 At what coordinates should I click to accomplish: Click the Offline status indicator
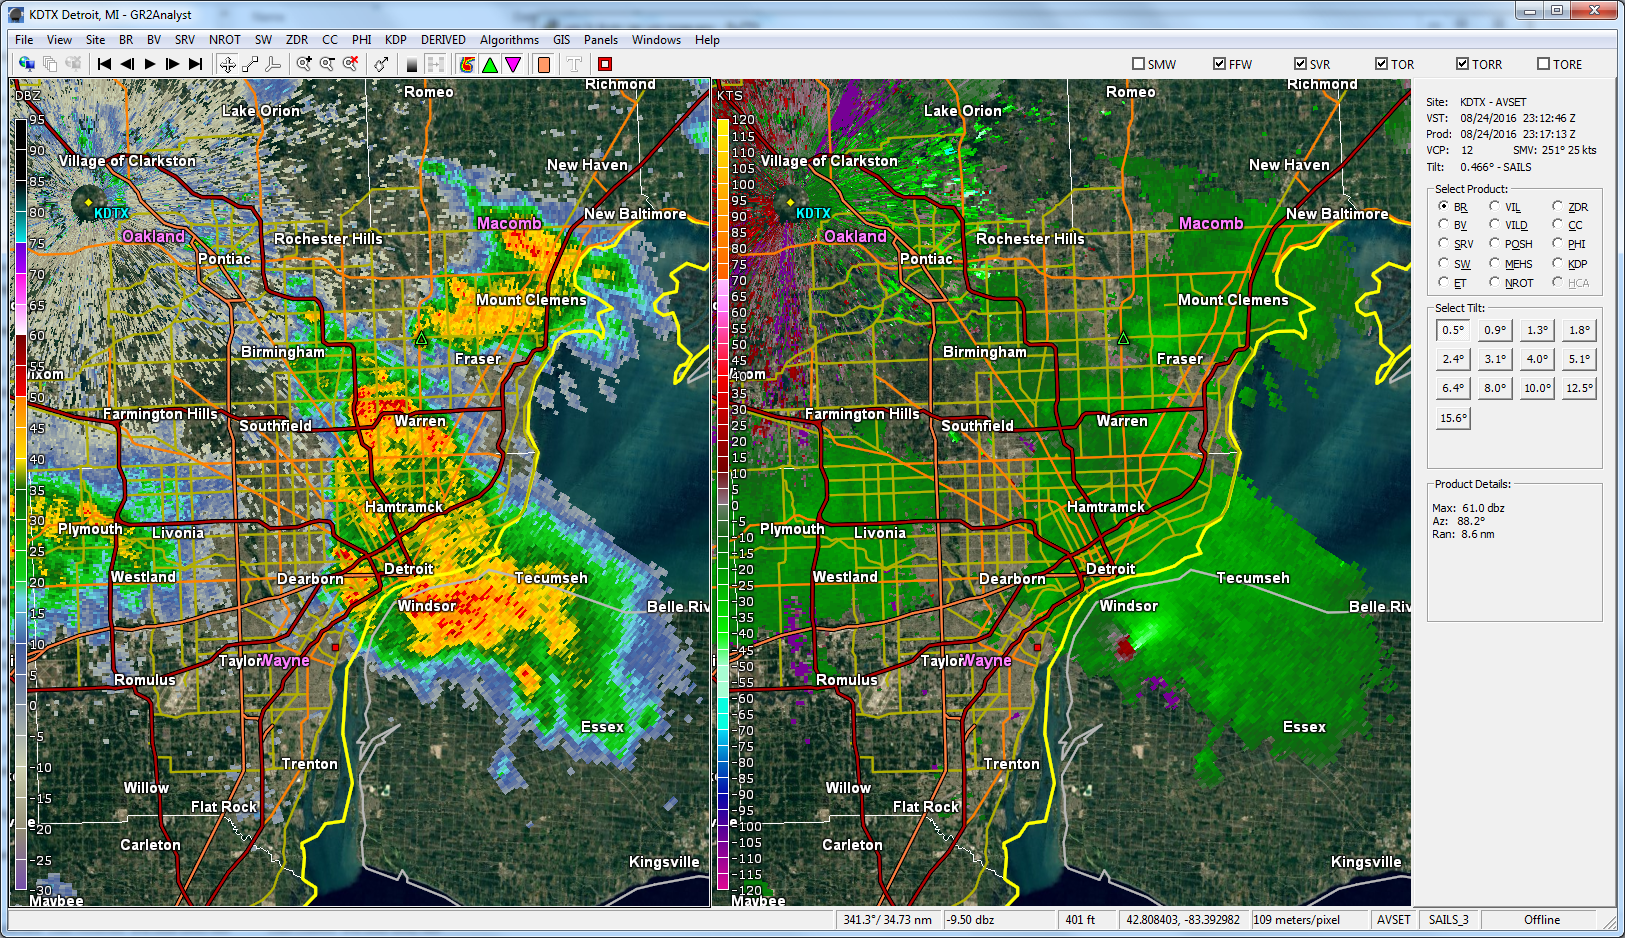[1541, 920]
